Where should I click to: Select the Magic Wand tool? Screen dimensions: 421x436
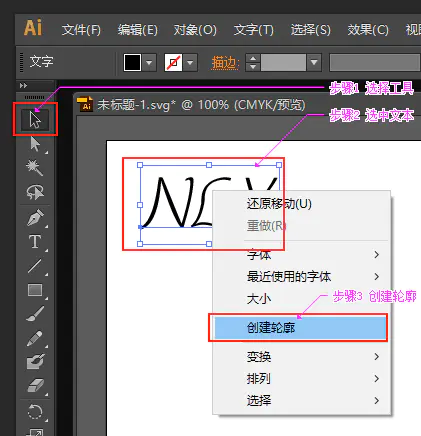[35, 168]
